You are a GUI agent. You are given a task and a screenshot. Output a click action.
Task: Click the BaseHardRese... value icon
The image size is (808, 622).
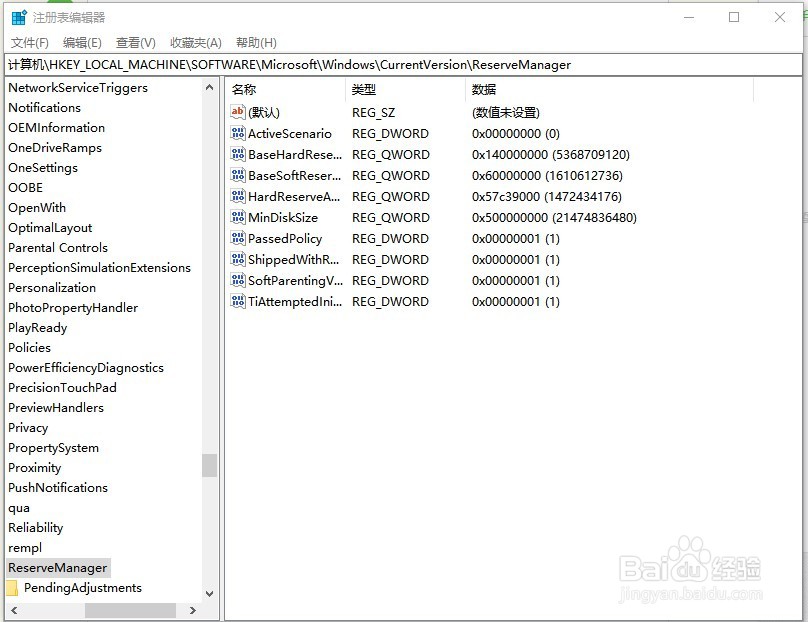click(238, 154)
